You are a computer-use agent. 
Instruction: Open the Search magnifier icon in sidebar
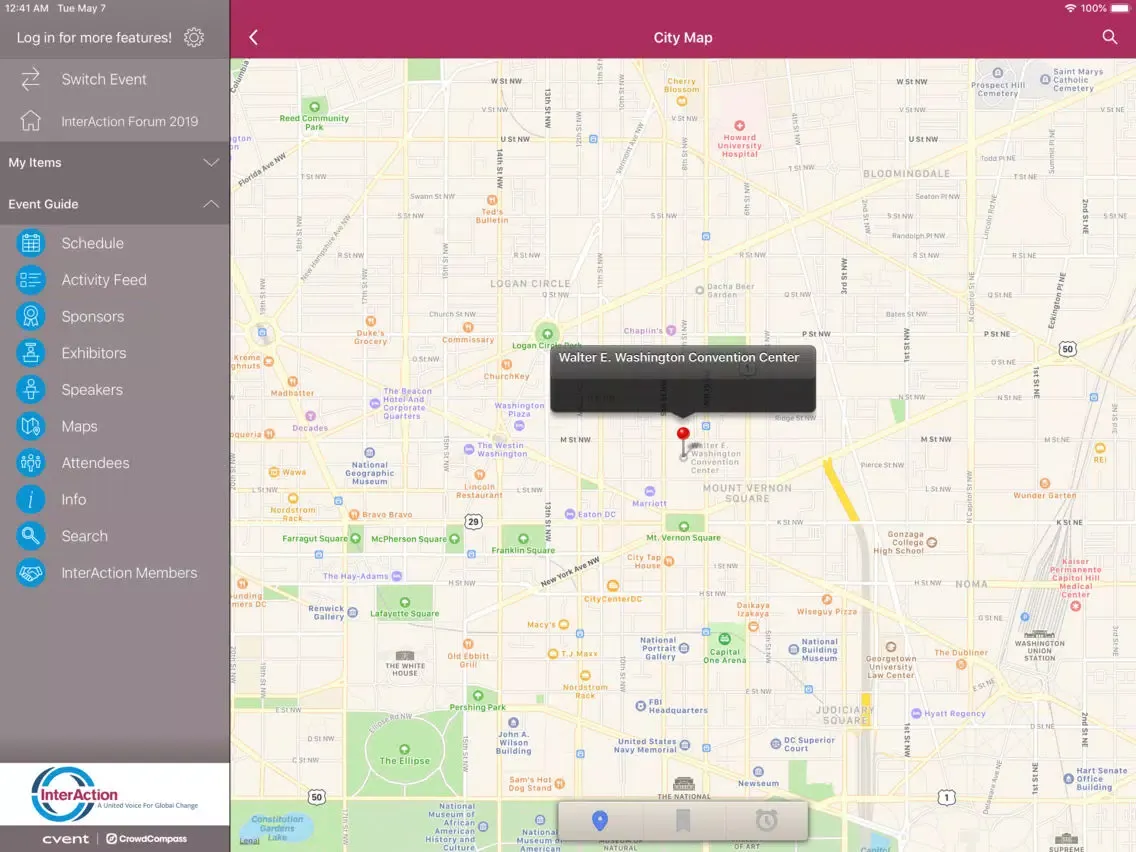point(30,536)
